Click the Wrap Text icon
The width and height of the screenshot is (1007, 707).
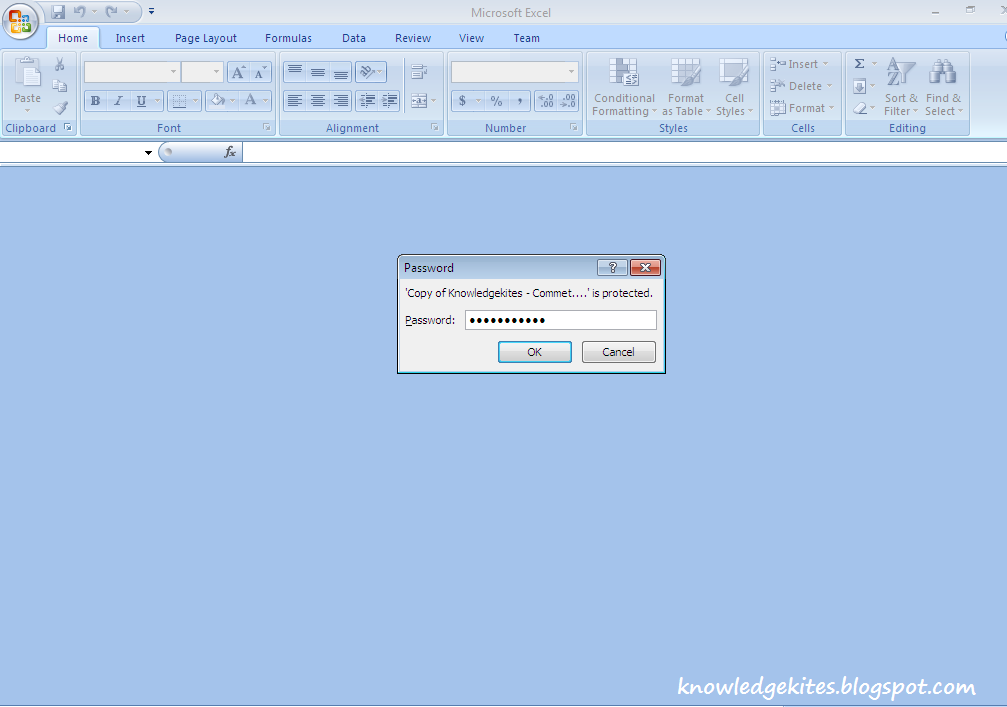[419, 72]
